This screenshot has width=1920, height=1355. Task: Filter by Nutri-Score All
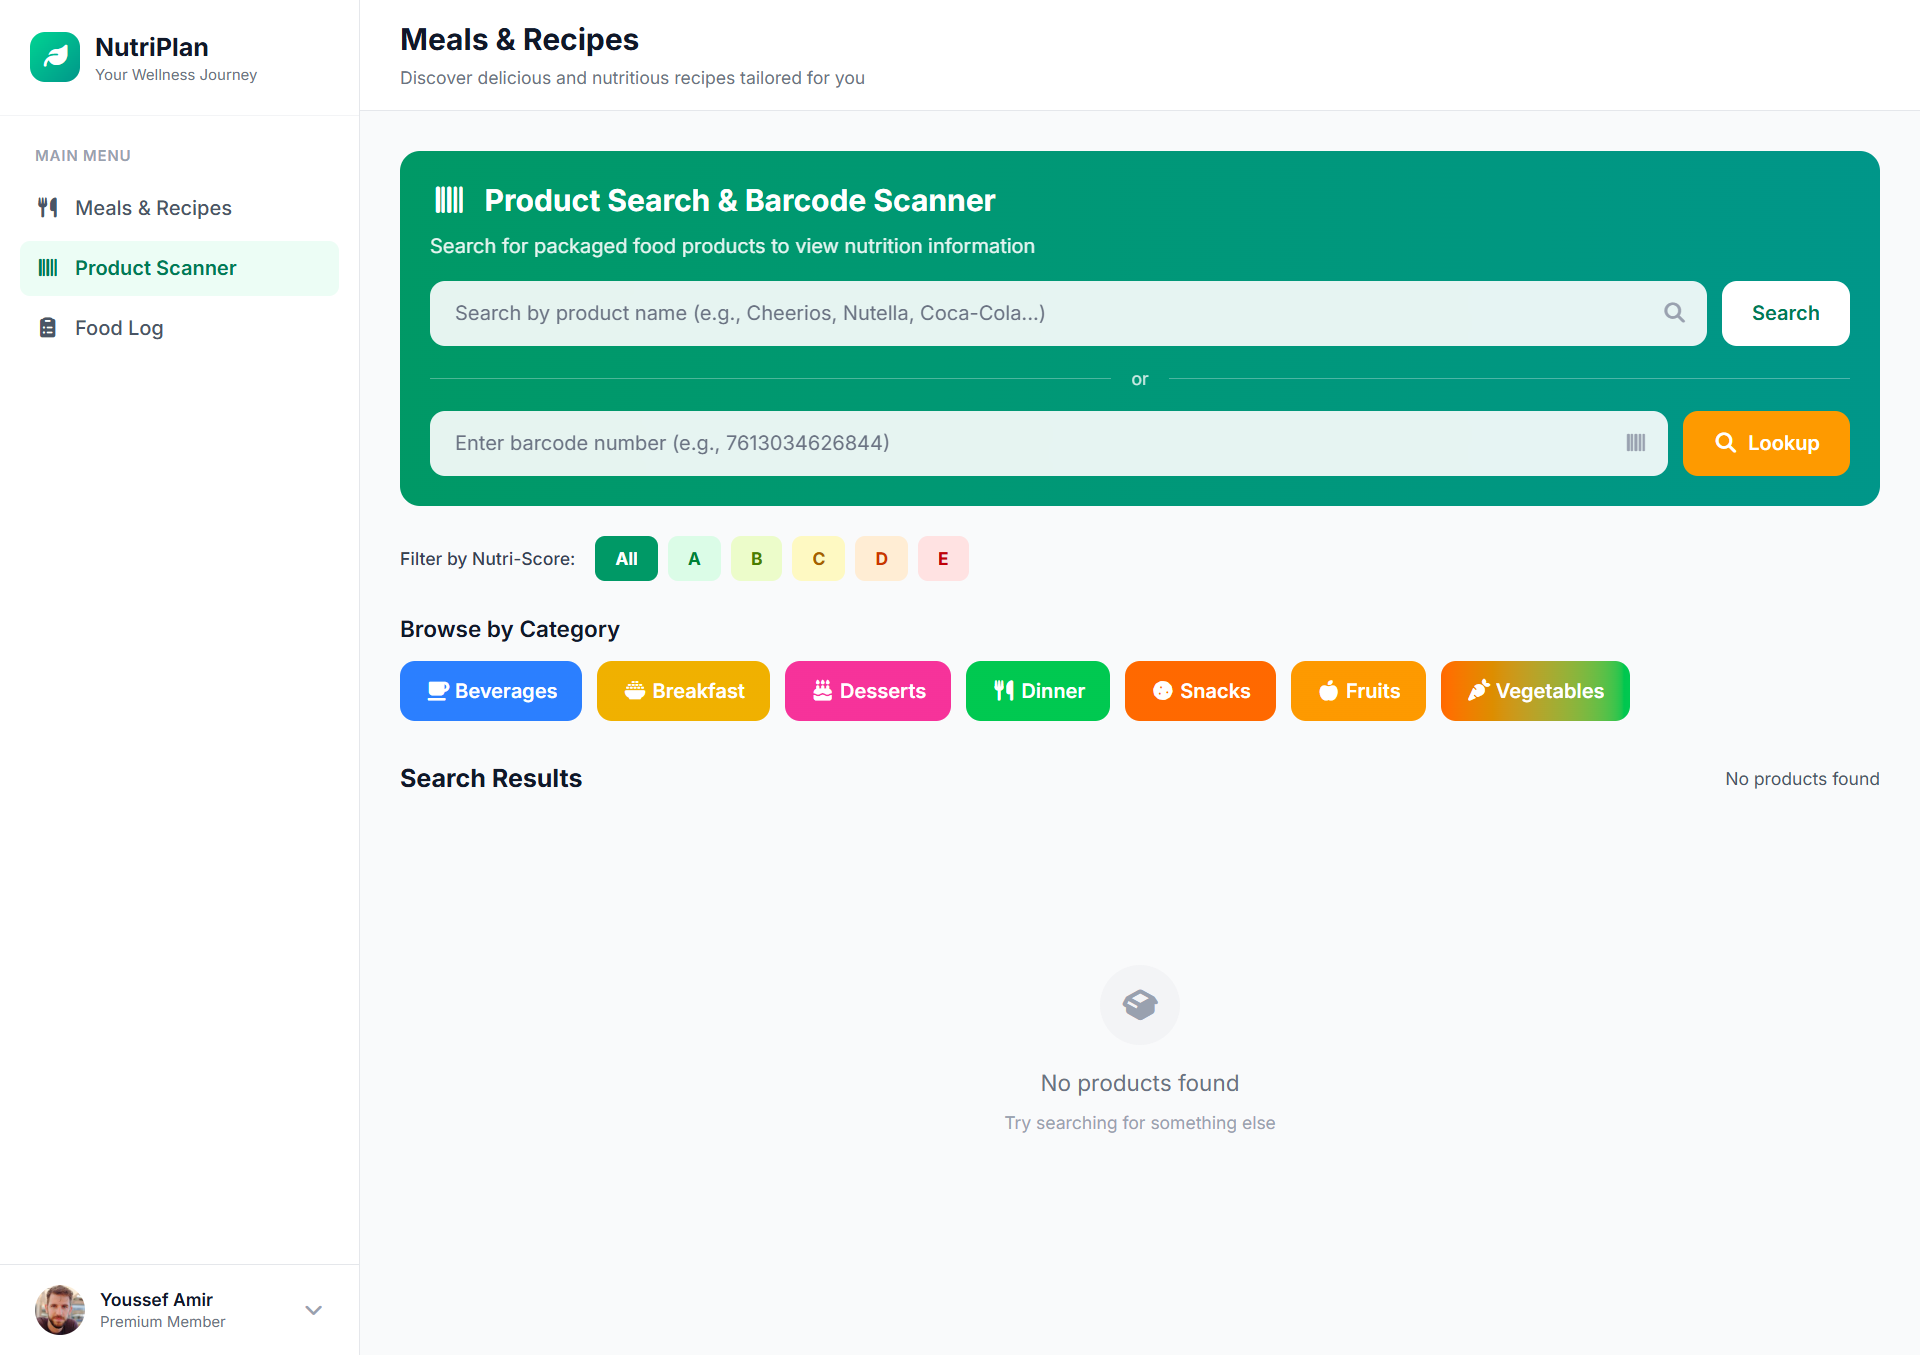coord(626,559)
